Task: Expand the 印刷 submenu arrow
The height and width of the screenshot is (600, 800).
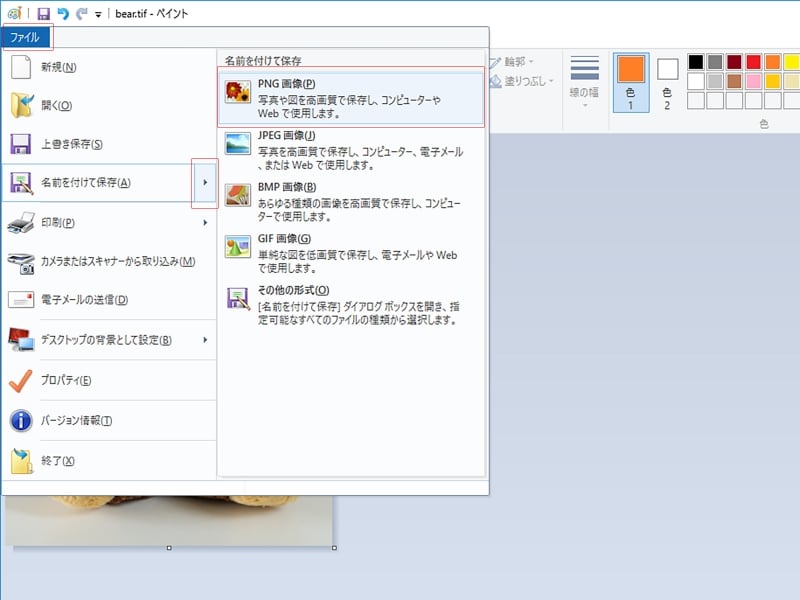Action: 205,222
